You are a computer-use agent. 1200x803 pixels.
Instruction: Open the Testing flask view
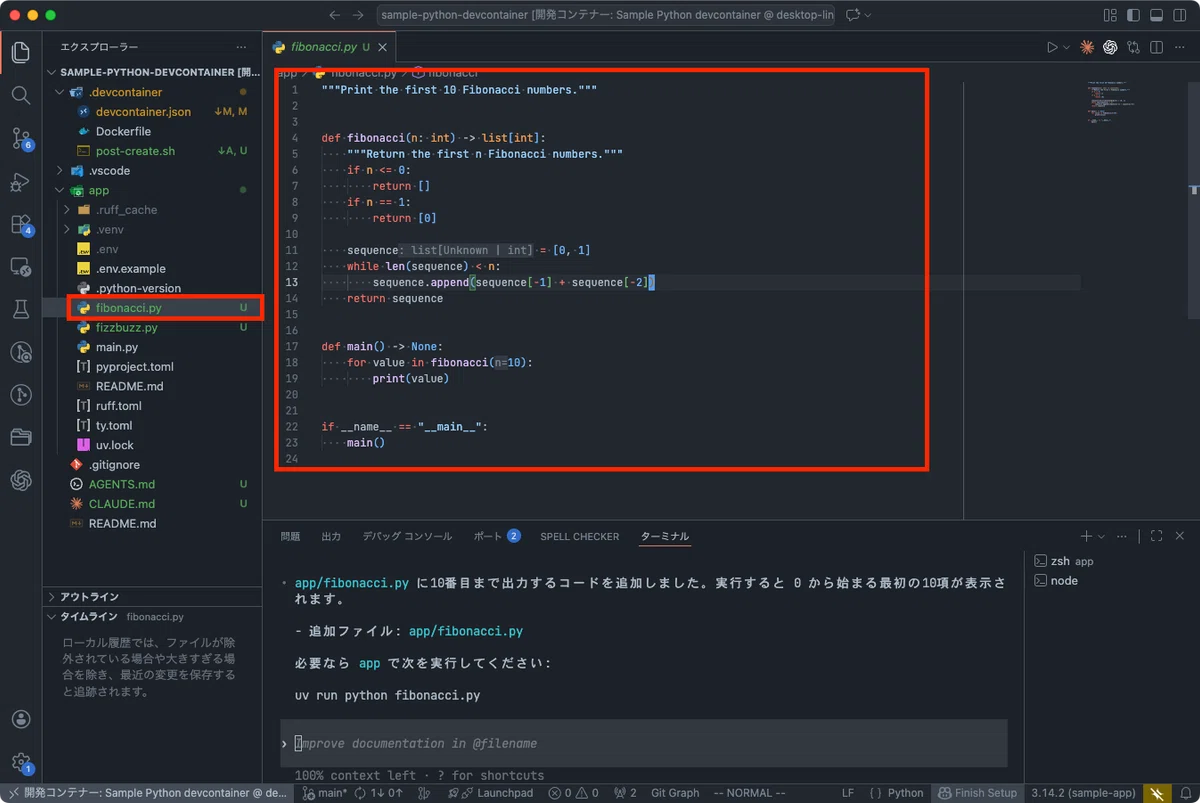20,310
